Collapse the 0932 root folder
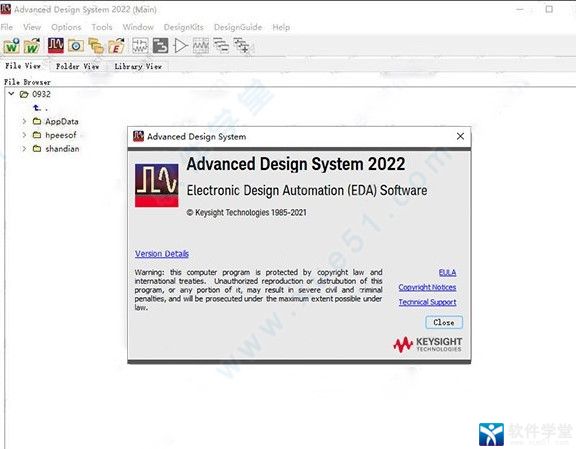576x449 pixels. click(11, 94)
